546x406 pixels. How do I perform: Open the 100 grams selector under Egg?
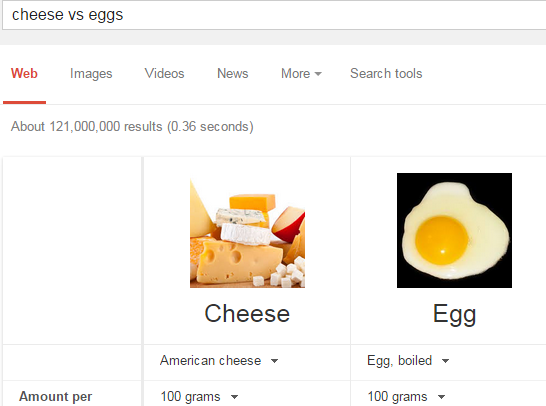[406, 397]
